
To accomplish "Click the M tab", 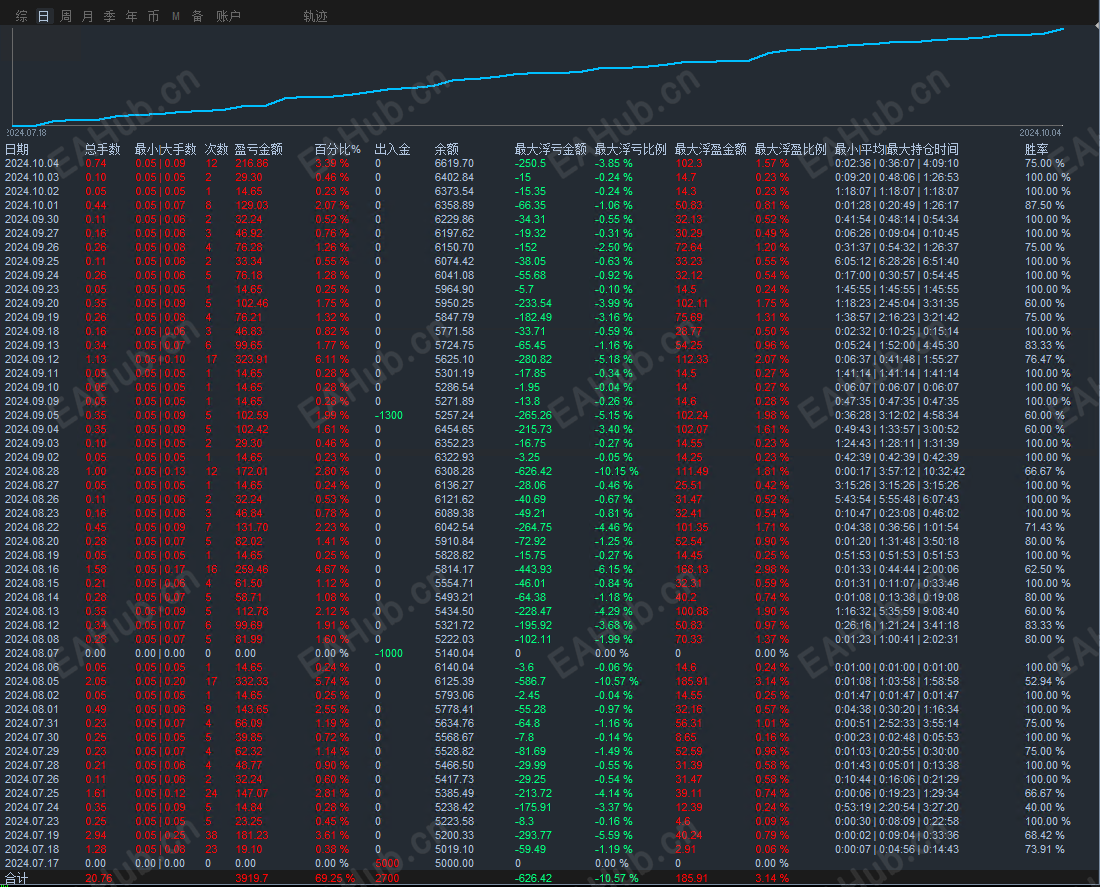I will [x=175, y=16].
